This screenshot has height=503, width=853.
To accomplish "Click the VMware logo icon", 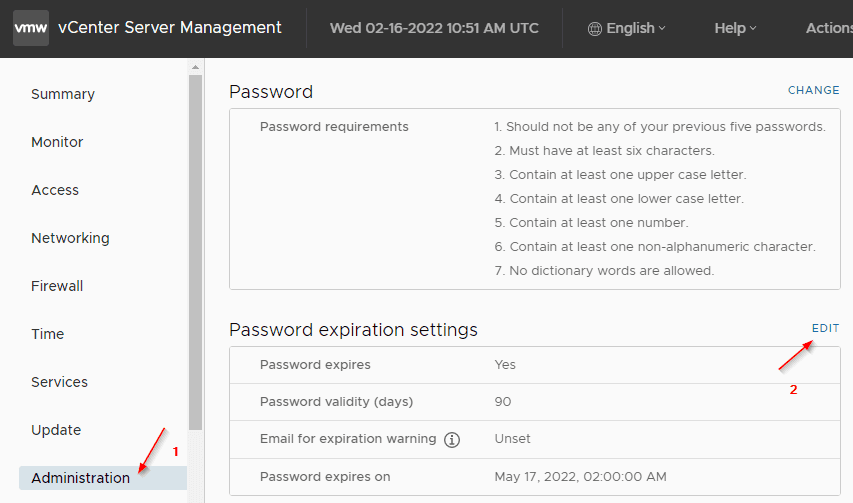I will pos(30,28).
